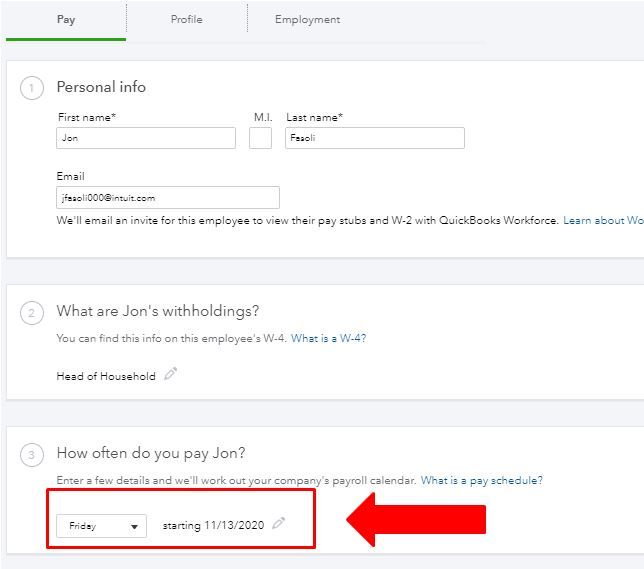The width and height of the screenshot is (644, 569).
Task: Select the M.I. input box
Action: click(x=260, y=138)
